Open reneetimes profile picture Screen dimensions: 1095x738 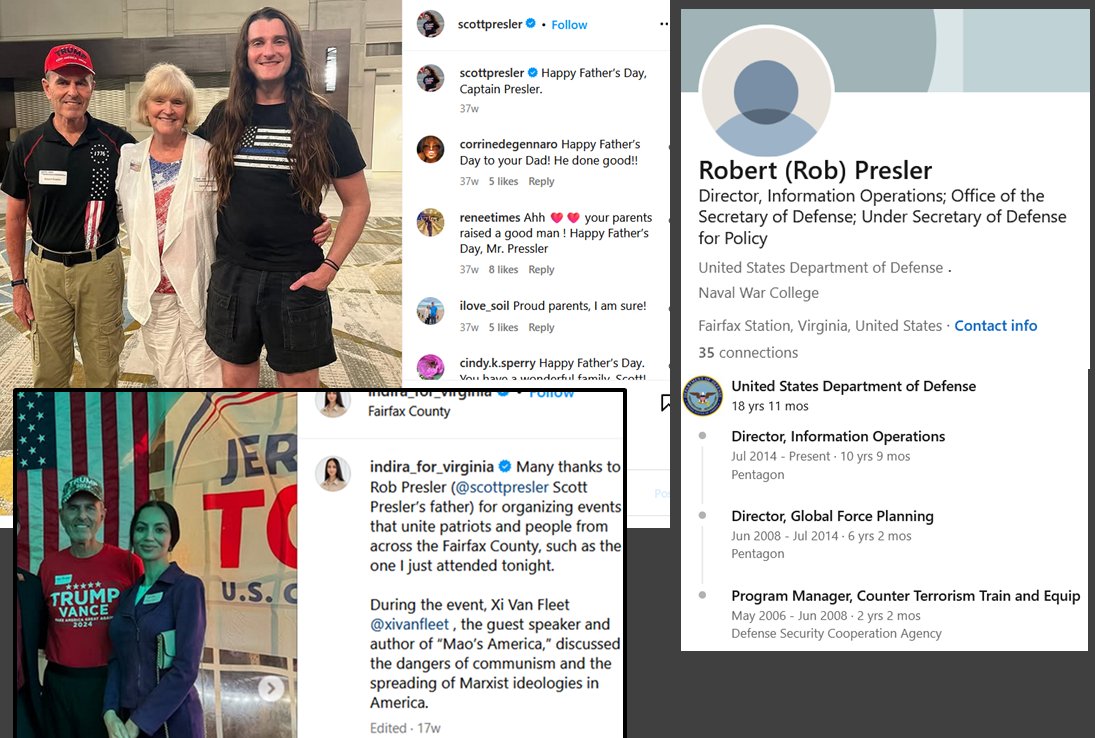[x=430, y=222]
